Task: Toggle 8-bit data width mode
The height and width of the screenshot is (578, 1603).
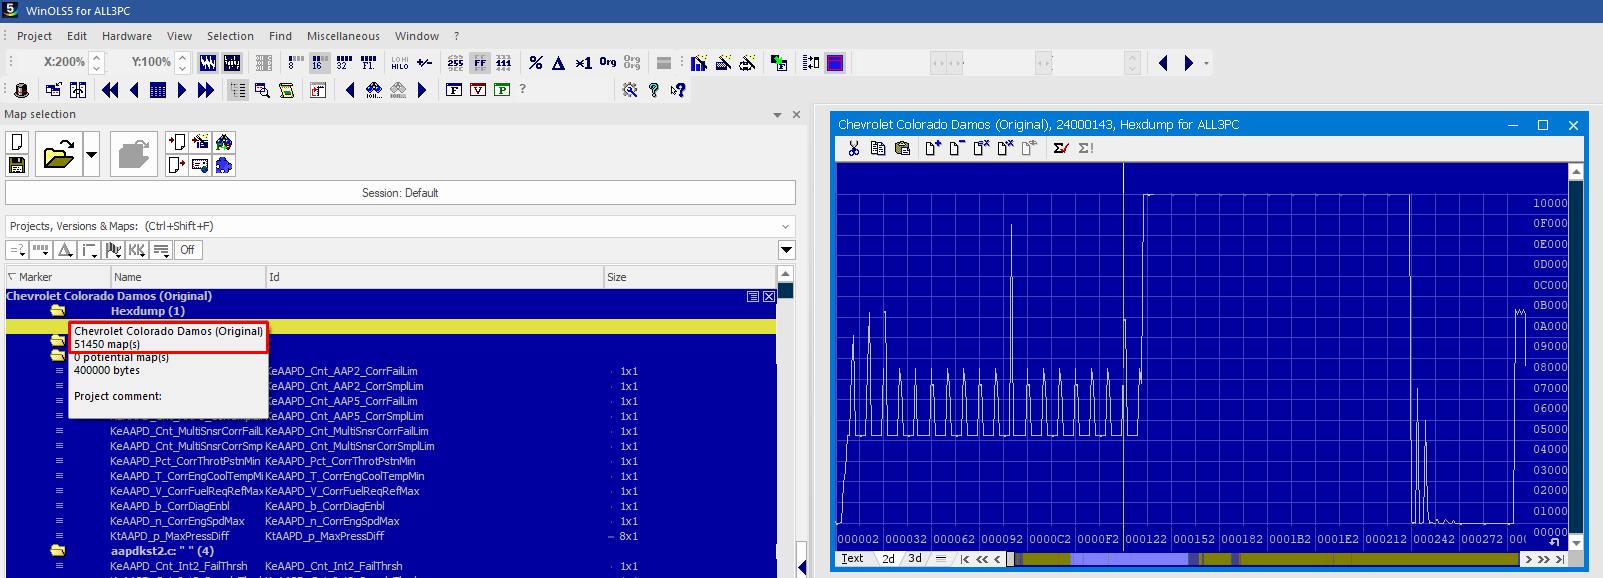Action: click(295, 63)
